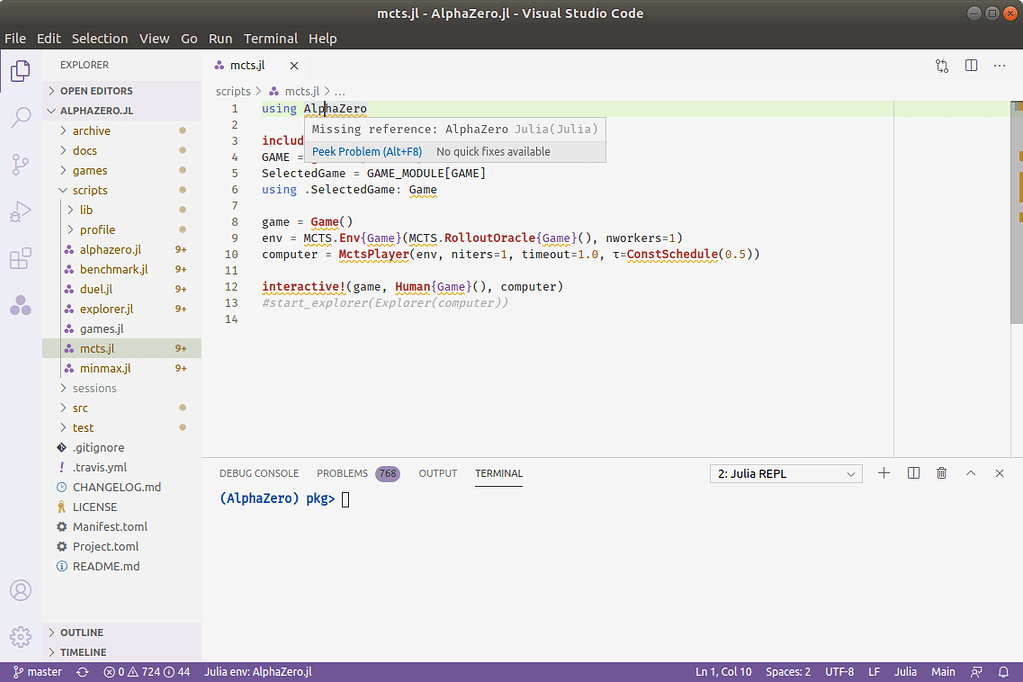Open the Manage gear icon

(x=20, y=636)
